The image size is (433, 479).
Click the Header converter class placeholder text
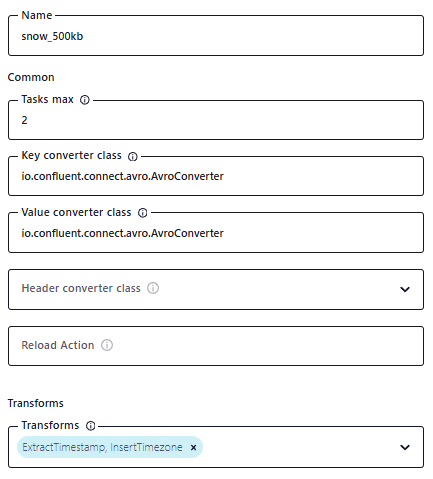tap(81, 288)
